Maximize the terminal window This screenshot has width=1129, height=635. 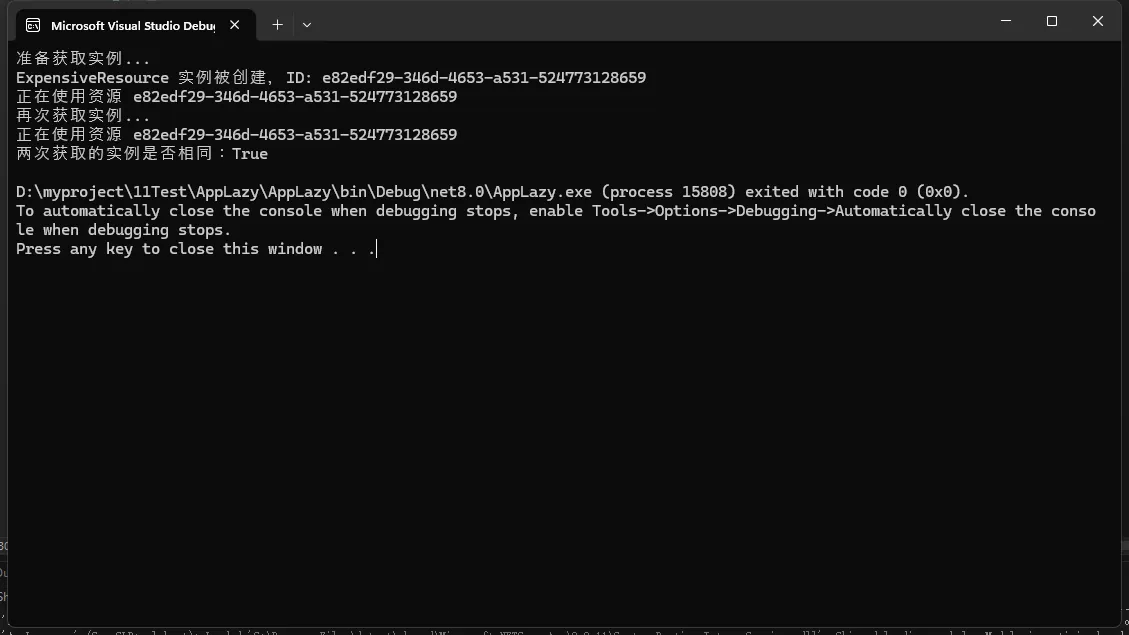[1052, 21]
